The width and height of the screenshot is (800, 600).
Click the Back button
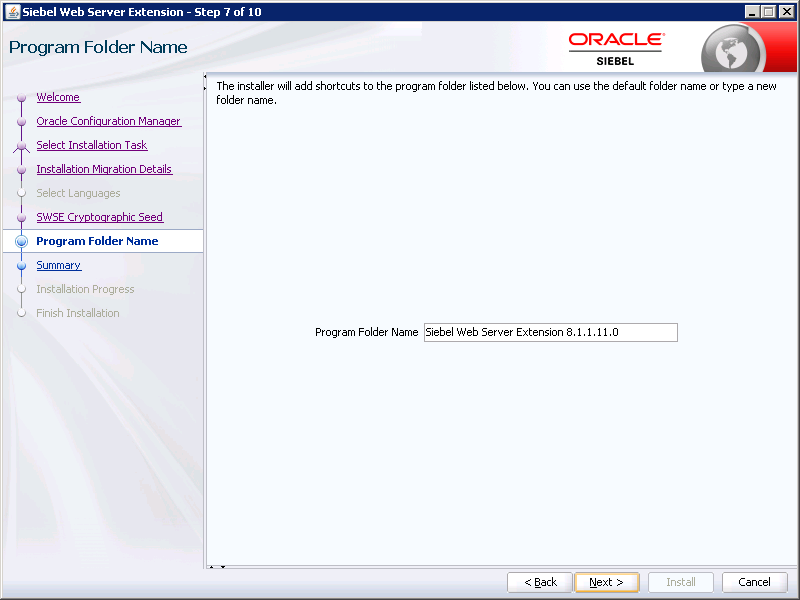540,582
